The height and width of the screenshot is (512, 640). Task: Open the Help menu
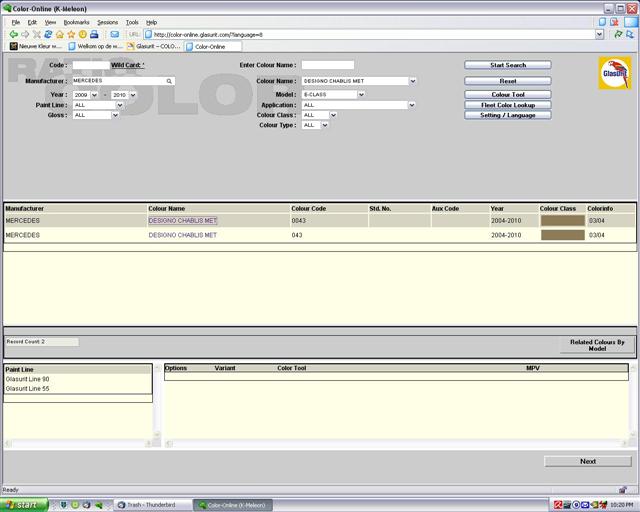(151, 22)
